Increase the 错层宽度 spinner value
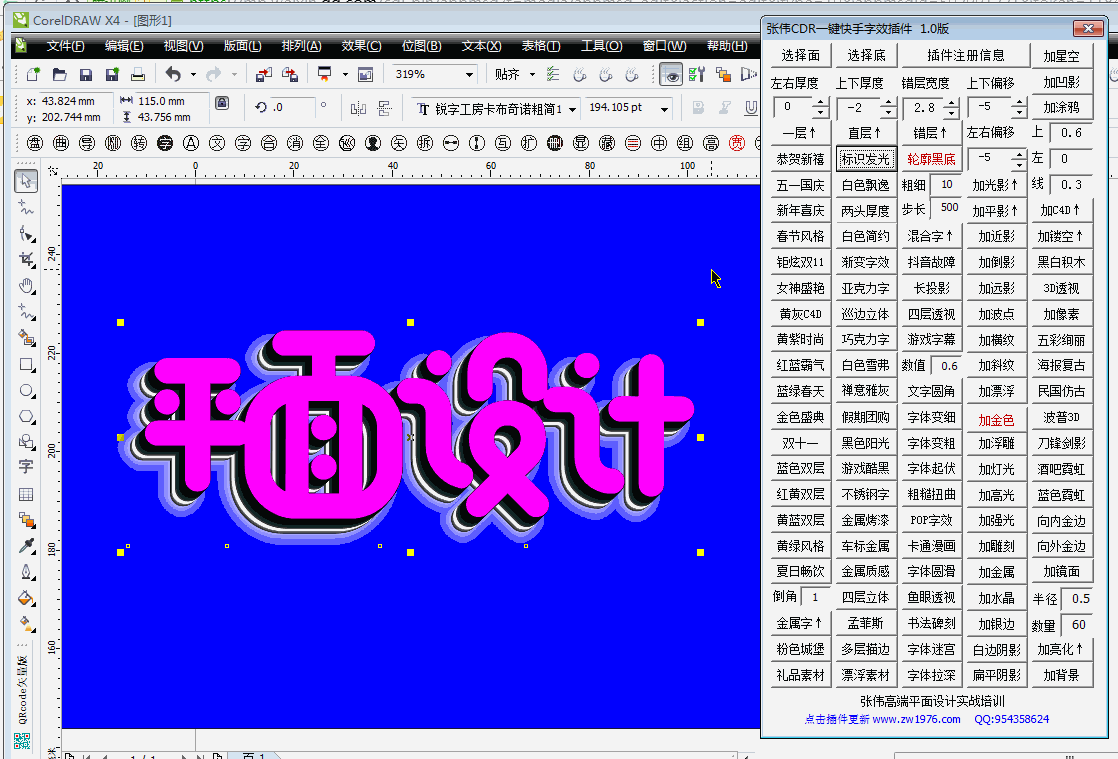This screenshot has width=1118, height=759. pos(951,103)
